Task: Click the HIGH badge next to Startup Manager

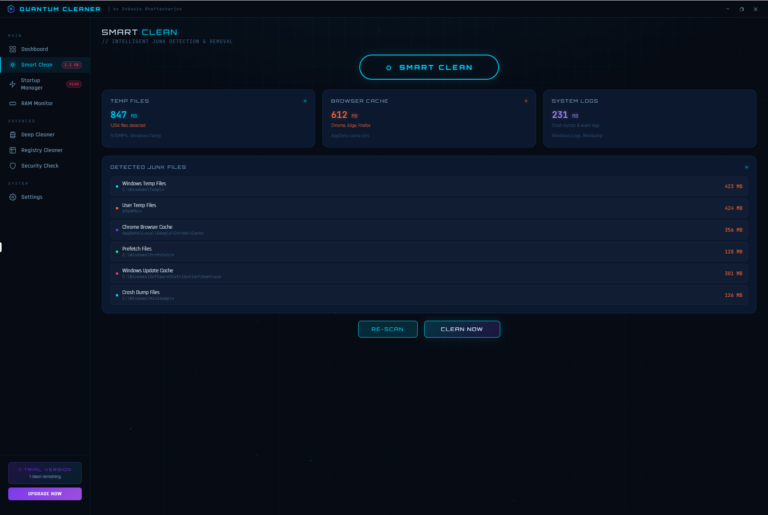Action: (74, 84)
